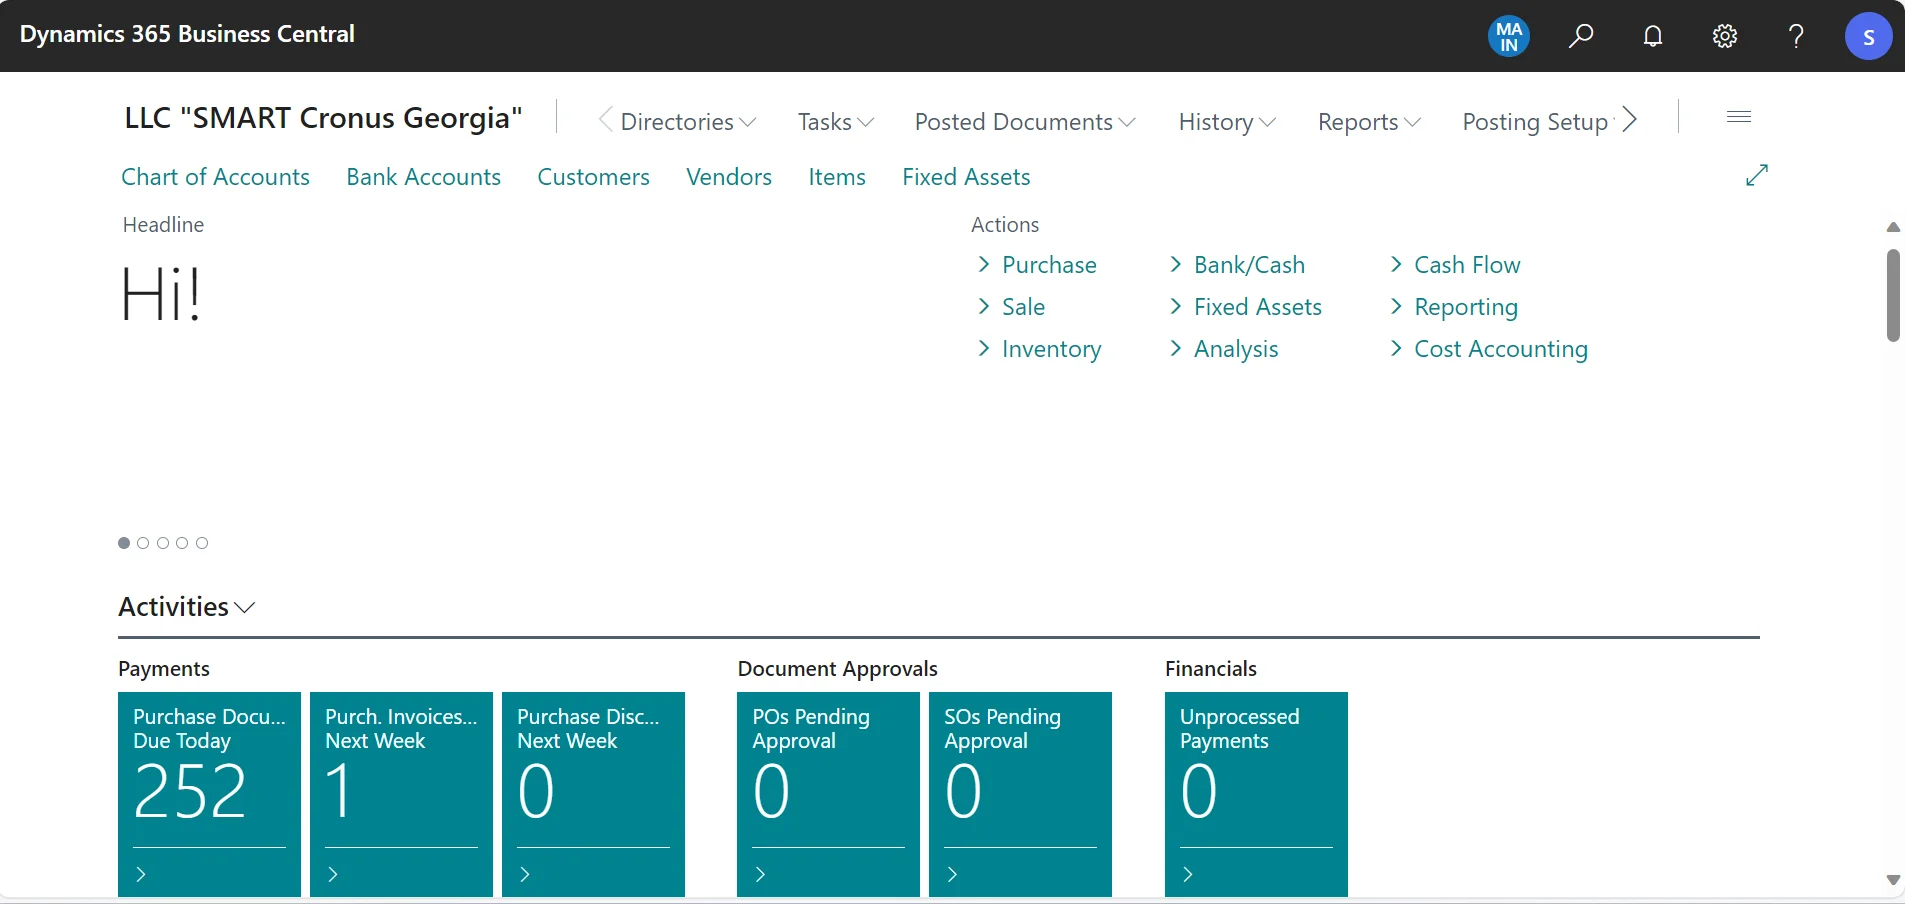Click the help question mark icon
The image size is (1905, 904).
[1796, 36]
